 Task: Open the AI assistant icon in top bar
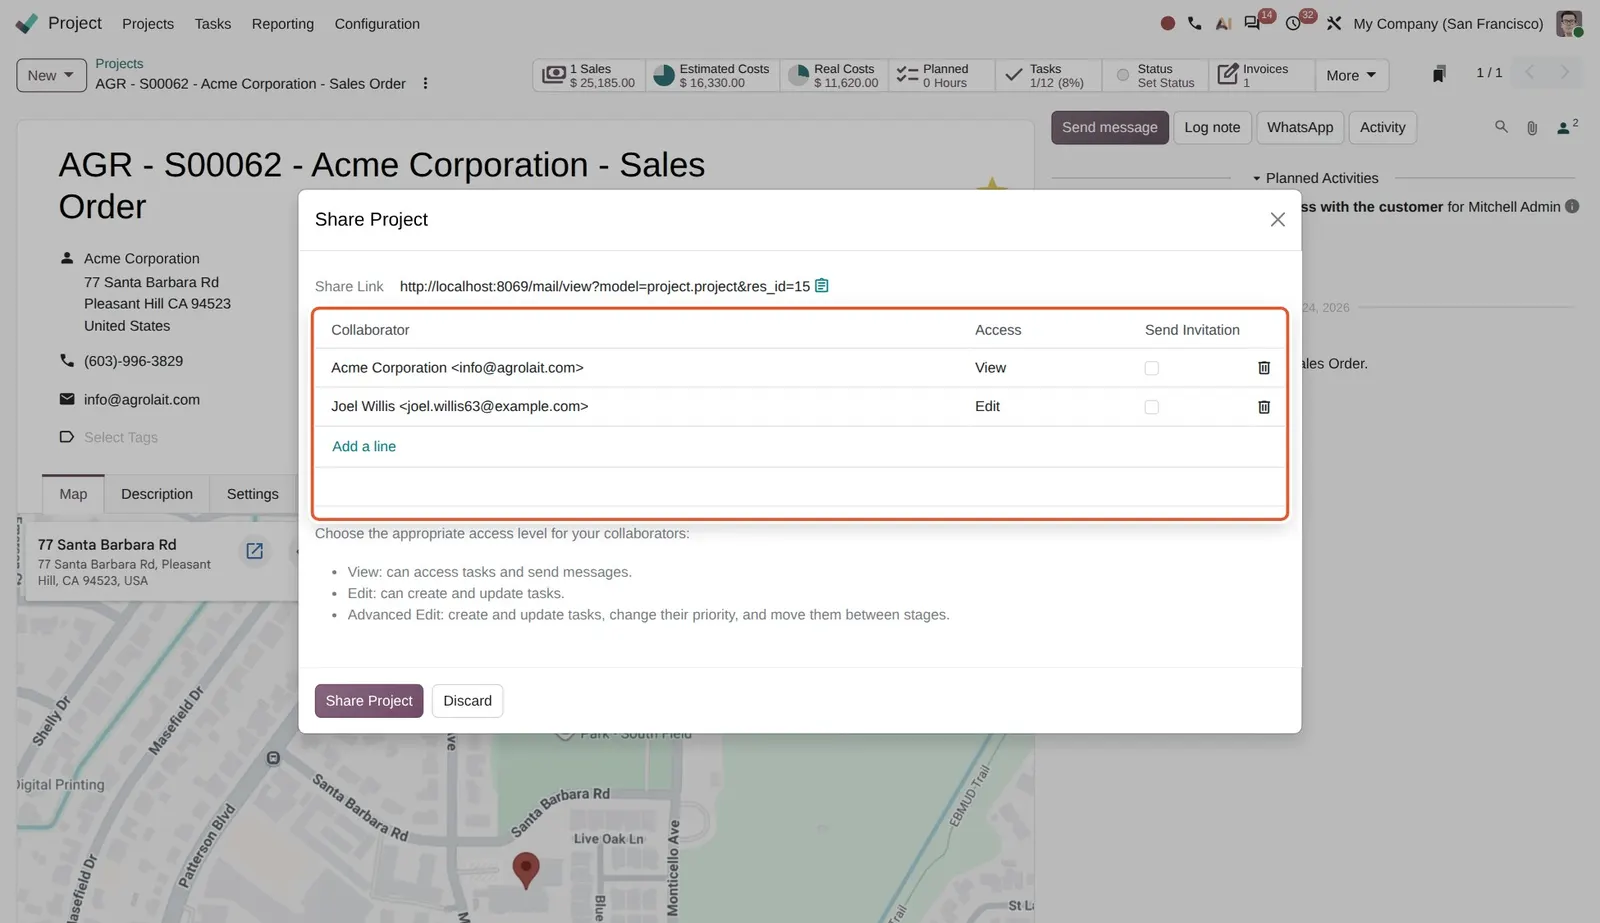tap(1223, 23)
